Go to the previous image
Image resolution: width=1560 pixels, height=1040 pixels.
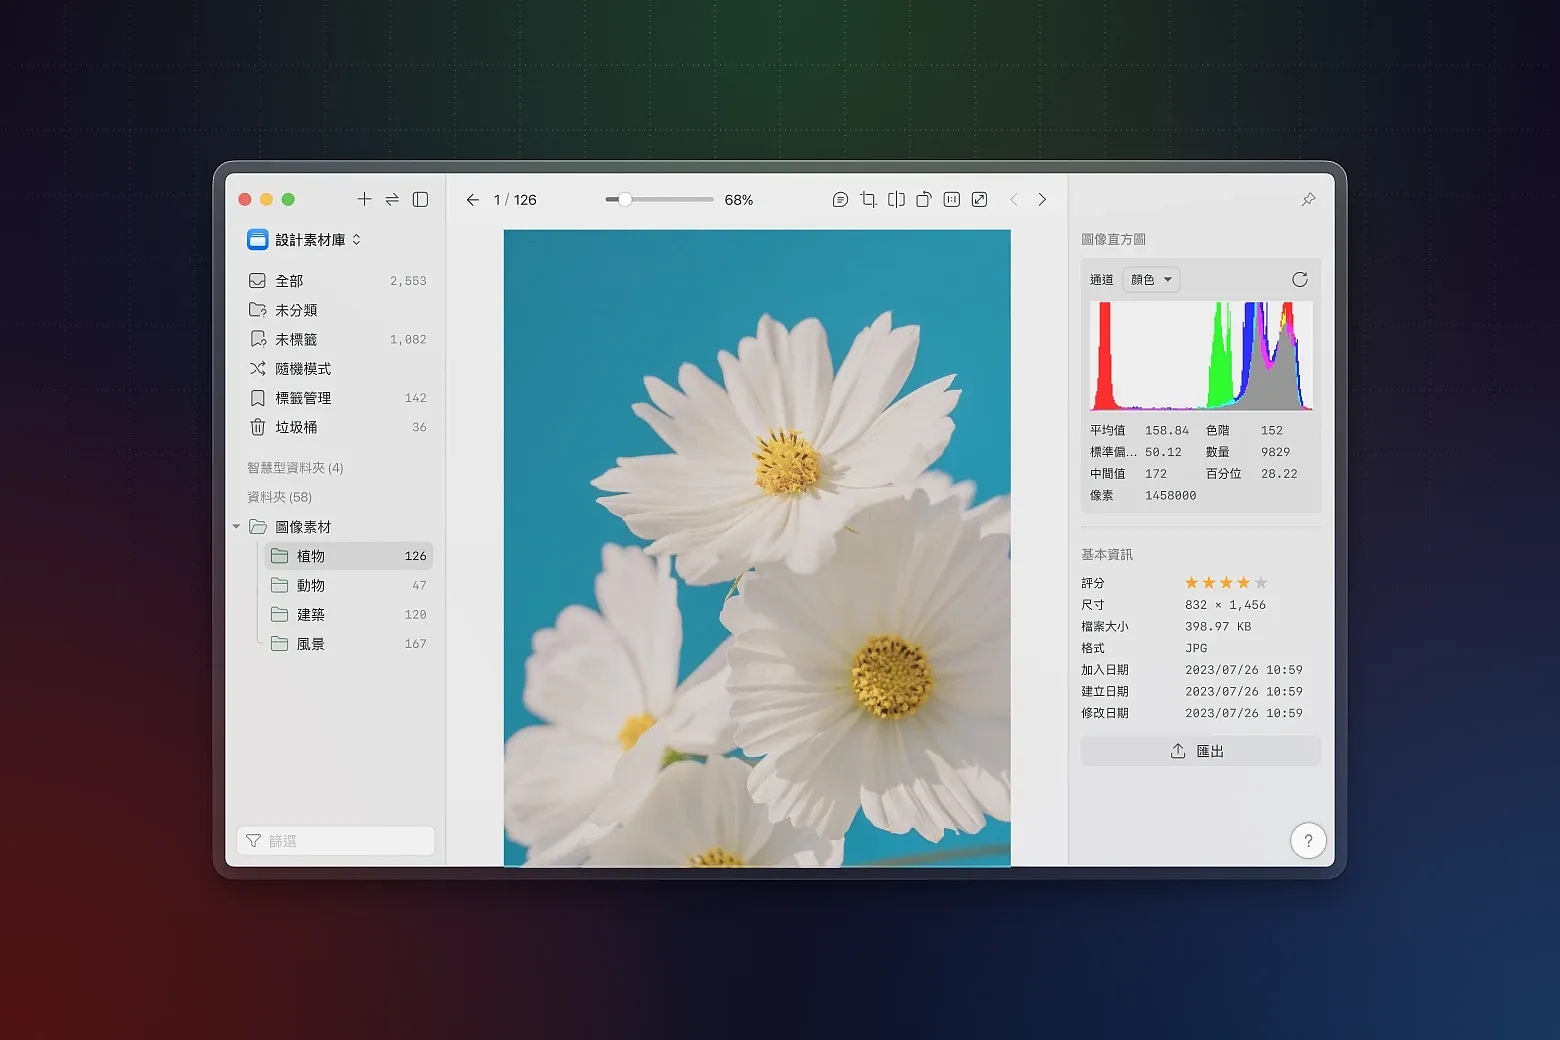[1014, 200]
